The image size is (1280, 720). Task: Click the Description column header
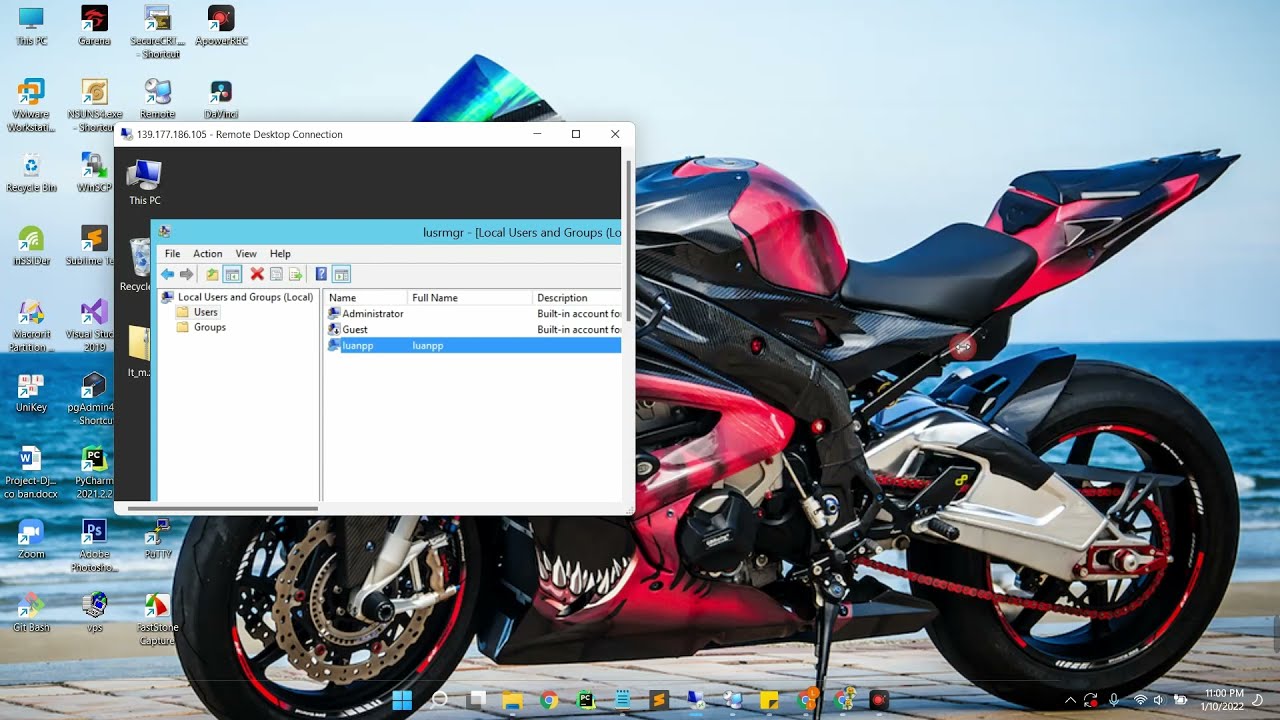point(577,298)
